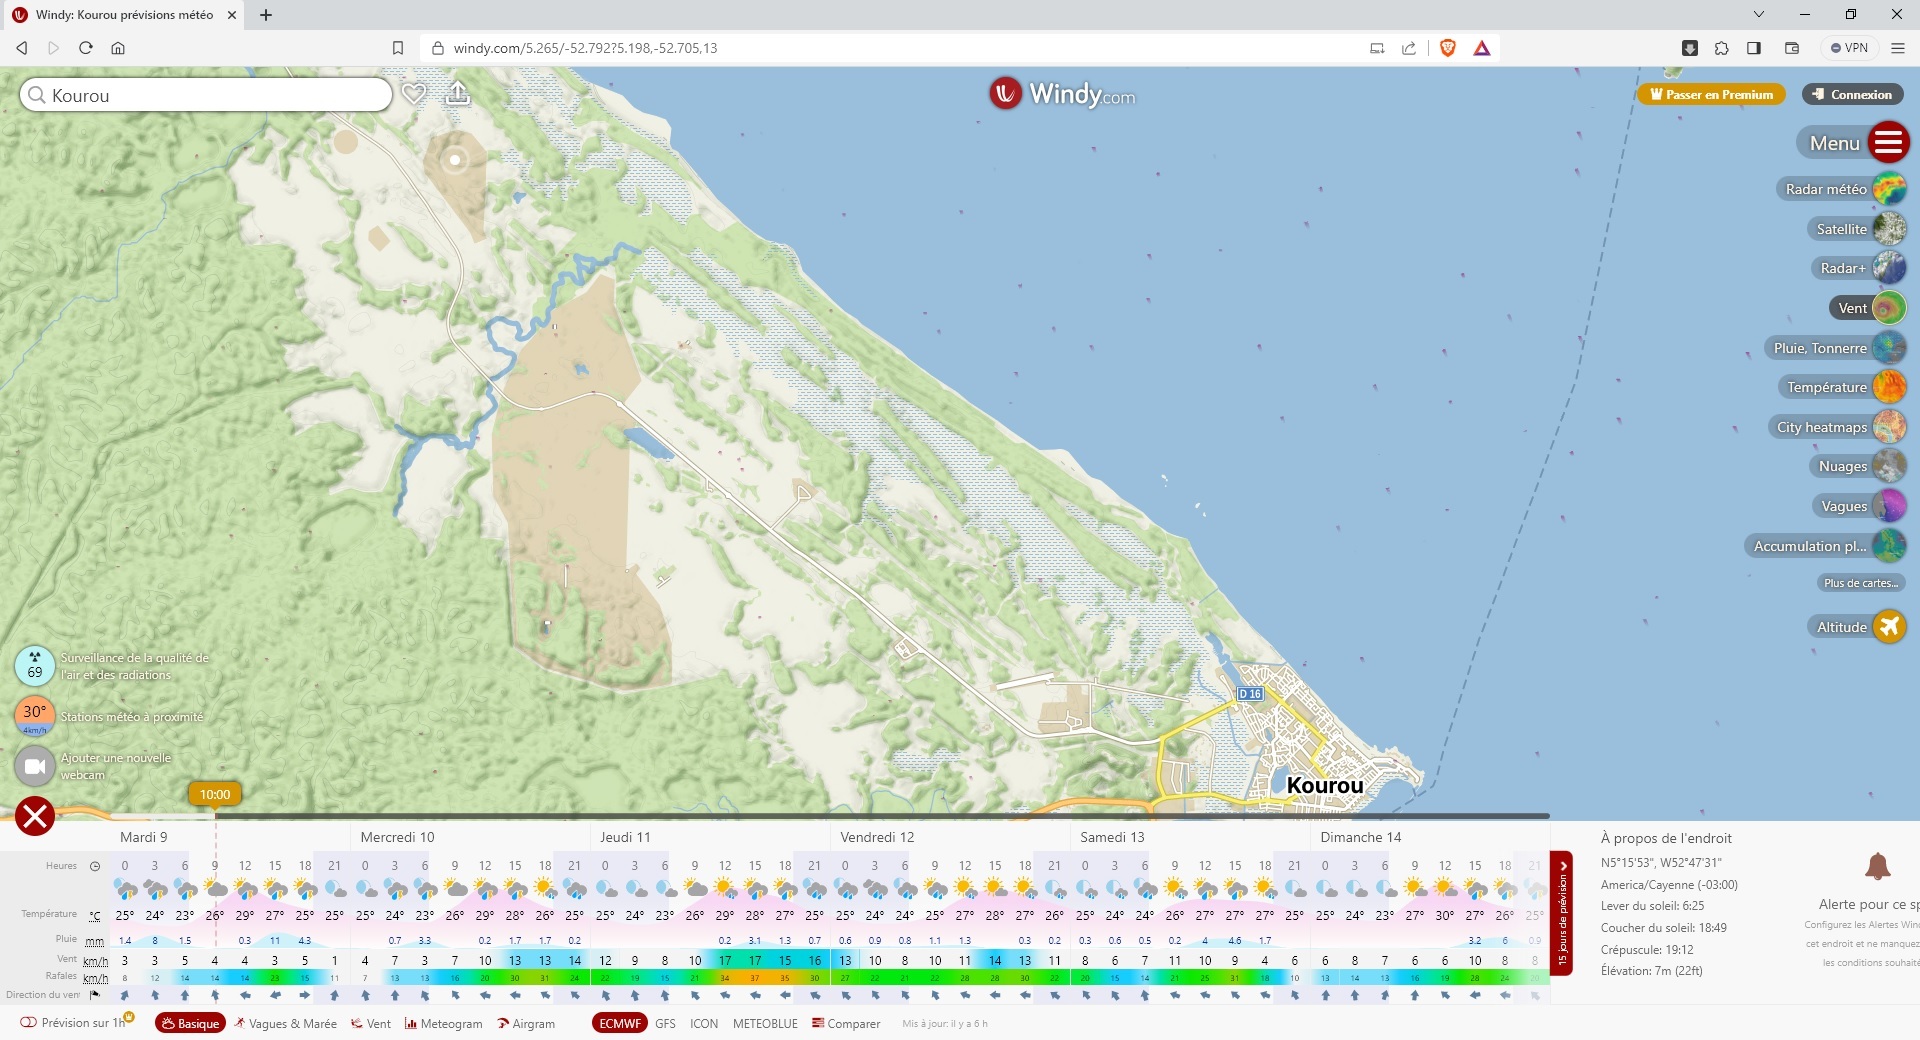Viewport: 1920px width, 1040px height.
Task: Open the Radar météo layer
Action: coord(1842,189)
